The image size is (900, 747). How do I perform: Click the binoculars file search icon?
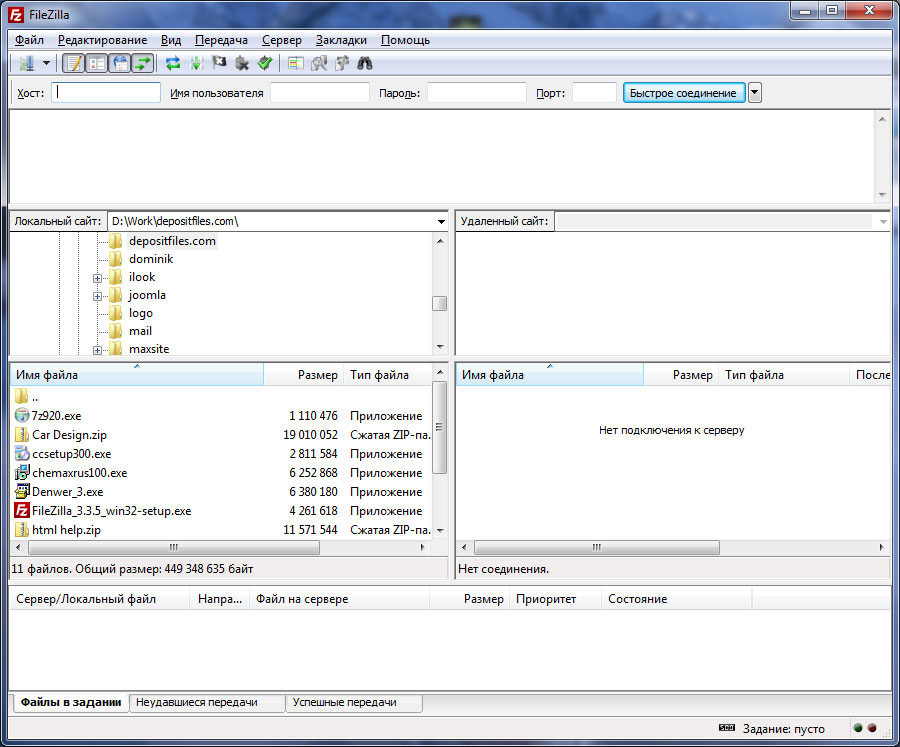tap(365, 63)
